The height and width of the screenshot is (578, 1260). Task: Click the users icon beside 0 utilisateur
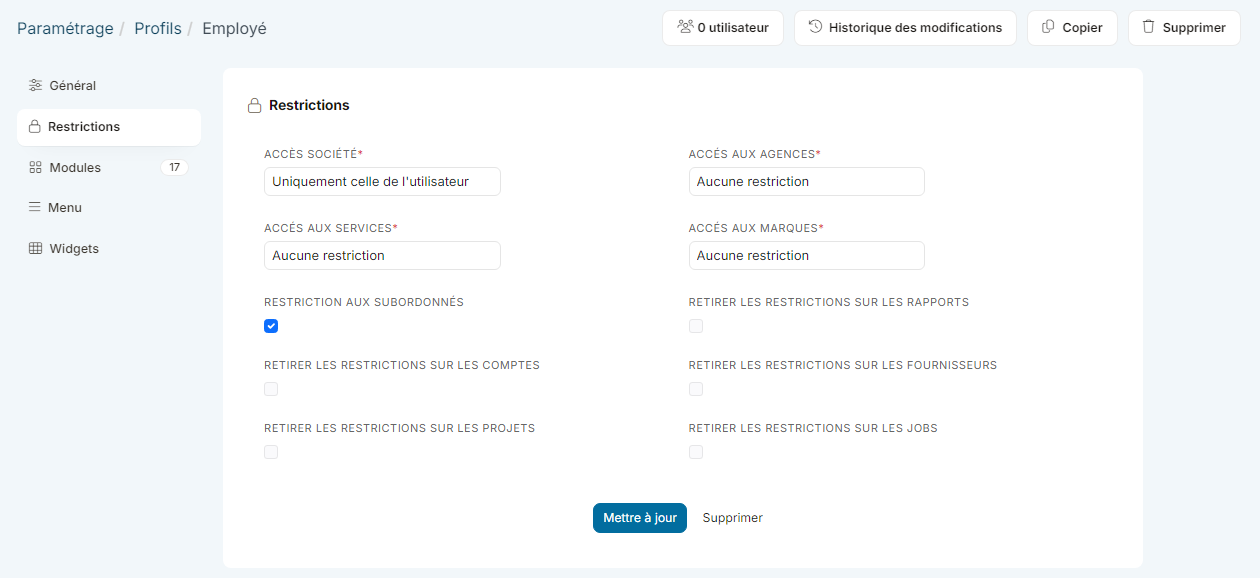pyautogui.click(x=685, y=27)
